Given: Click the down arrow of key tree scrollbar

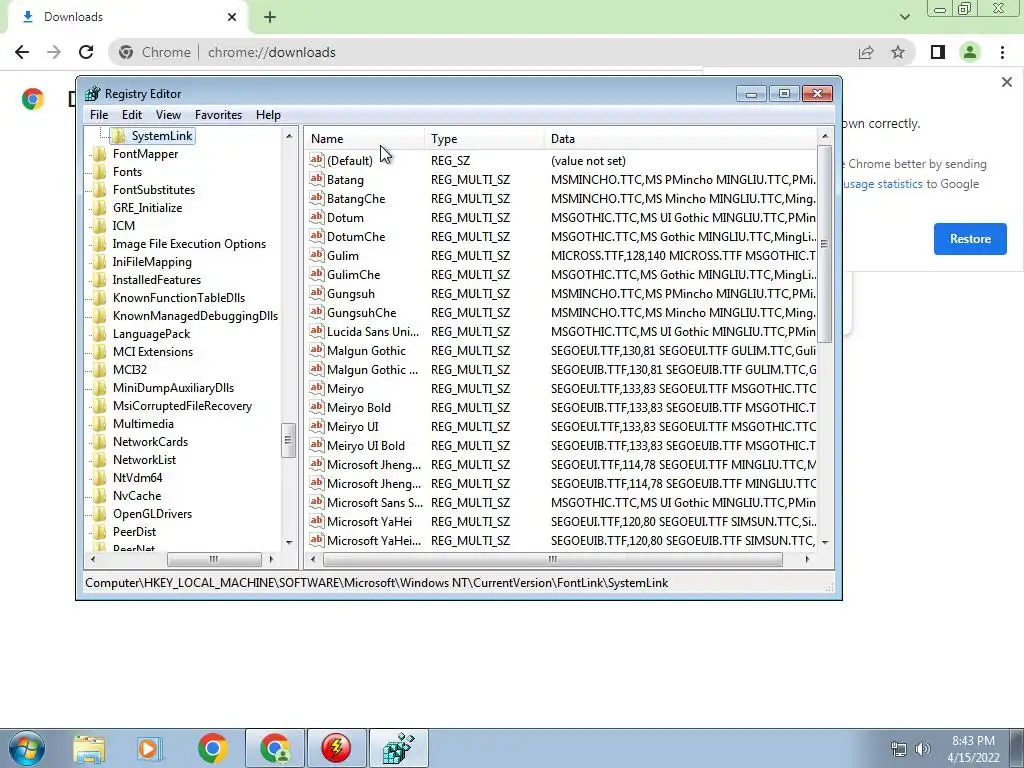Looking at the screenshot, I should 289,543.
